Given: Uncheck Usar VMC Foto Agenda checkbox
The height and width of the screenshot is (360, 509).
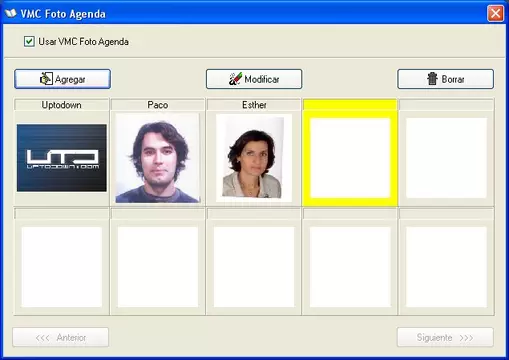Looking at the screenshot, I should click(x=29, y=42).
